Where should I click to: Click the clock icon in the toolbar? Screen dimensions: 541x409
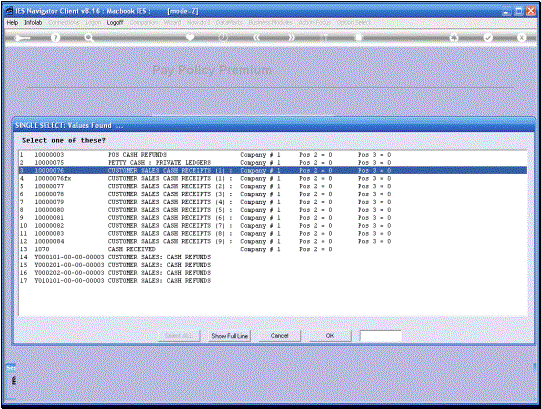(223, 38)
